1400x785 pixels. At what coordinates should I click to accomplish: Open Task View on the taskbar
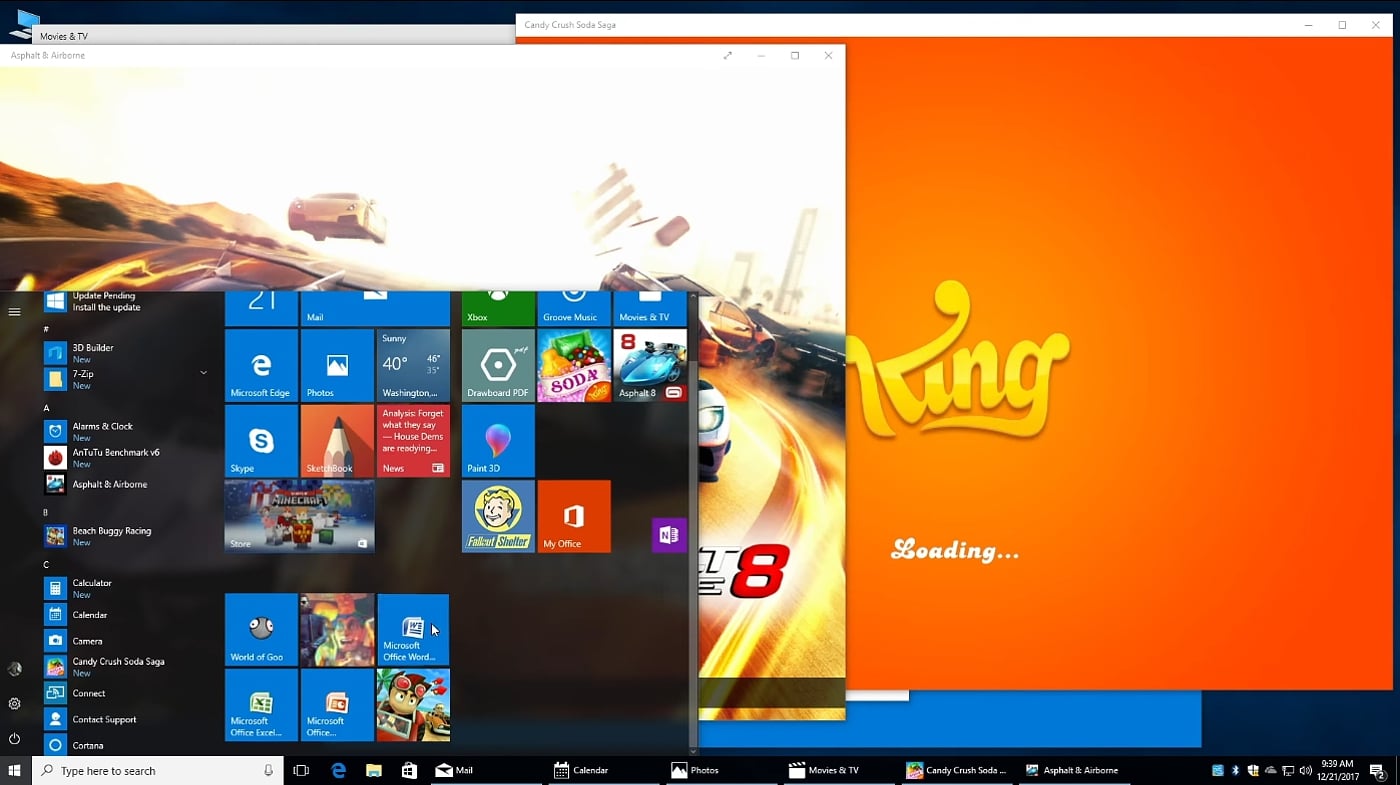tap(301, 771)
